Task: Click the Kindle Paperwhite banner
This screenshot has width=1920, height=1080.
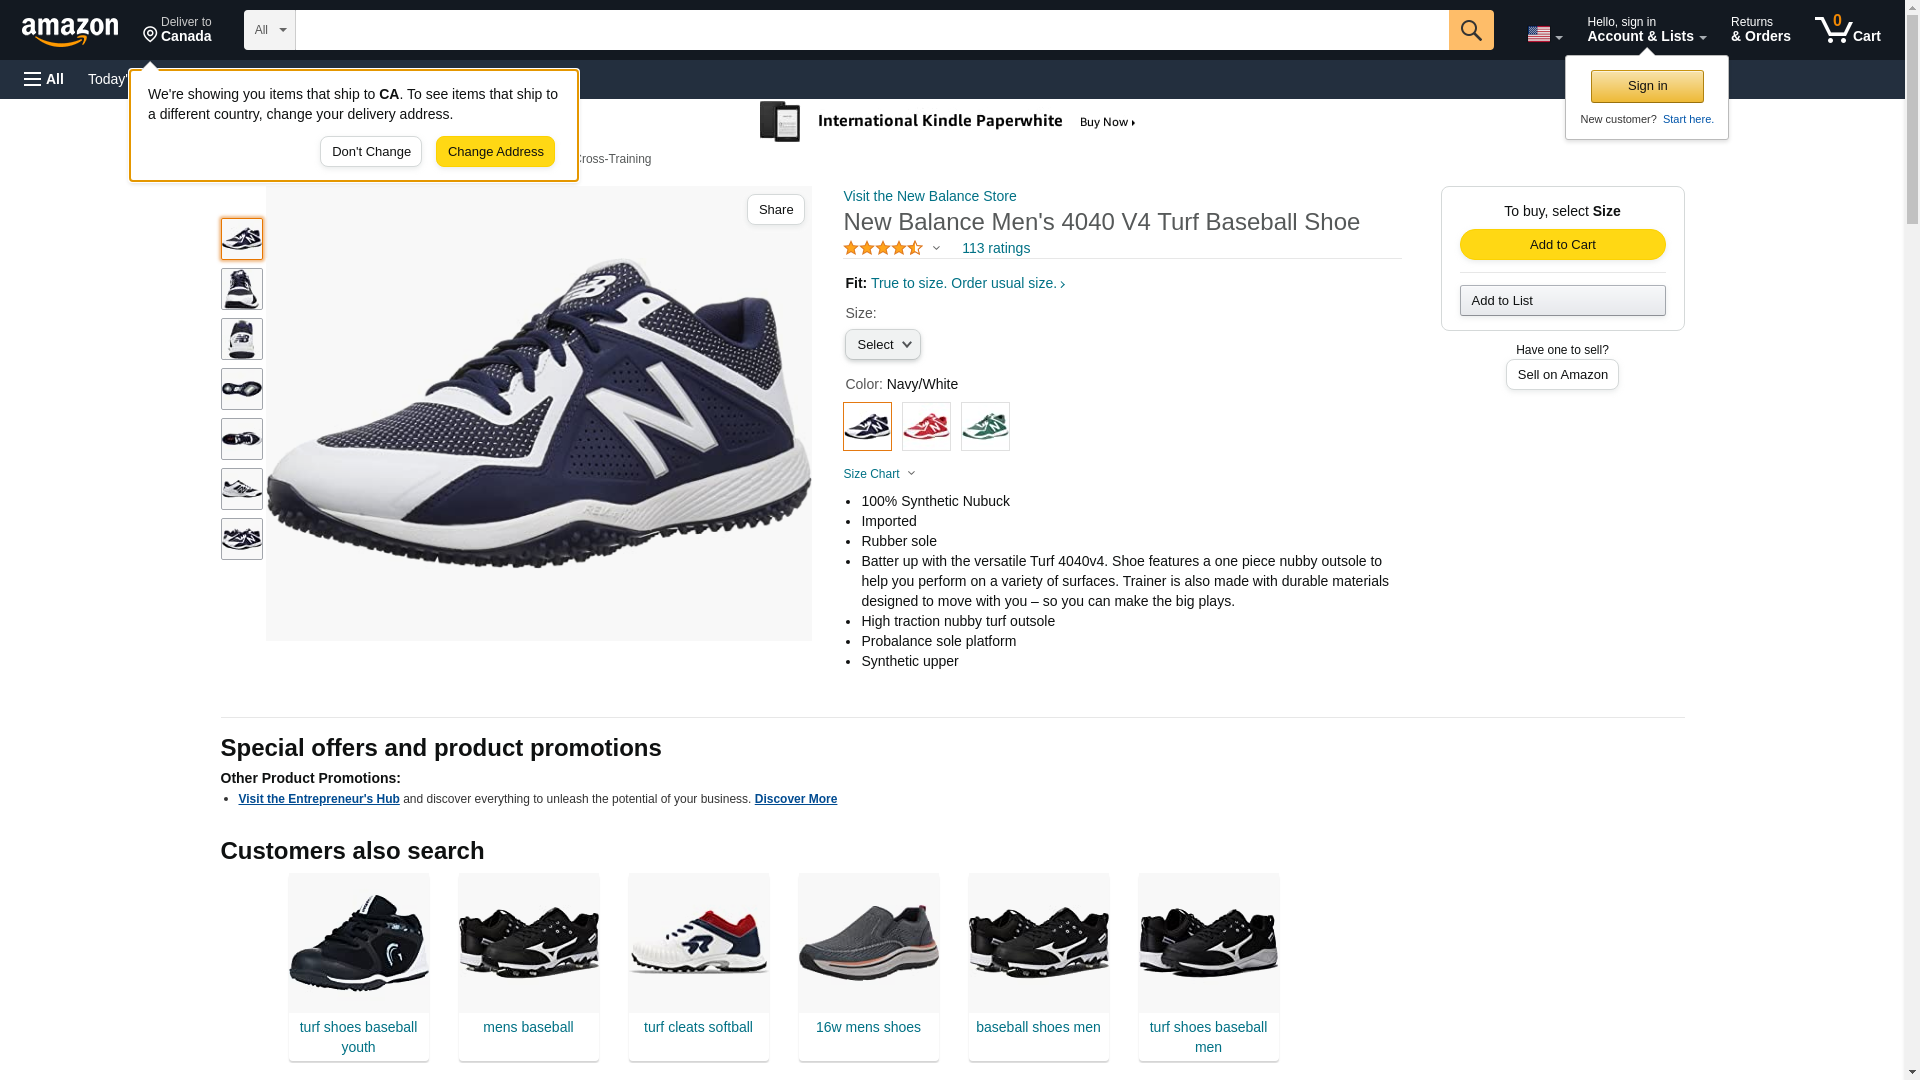Action: click(x=947, y=122)
